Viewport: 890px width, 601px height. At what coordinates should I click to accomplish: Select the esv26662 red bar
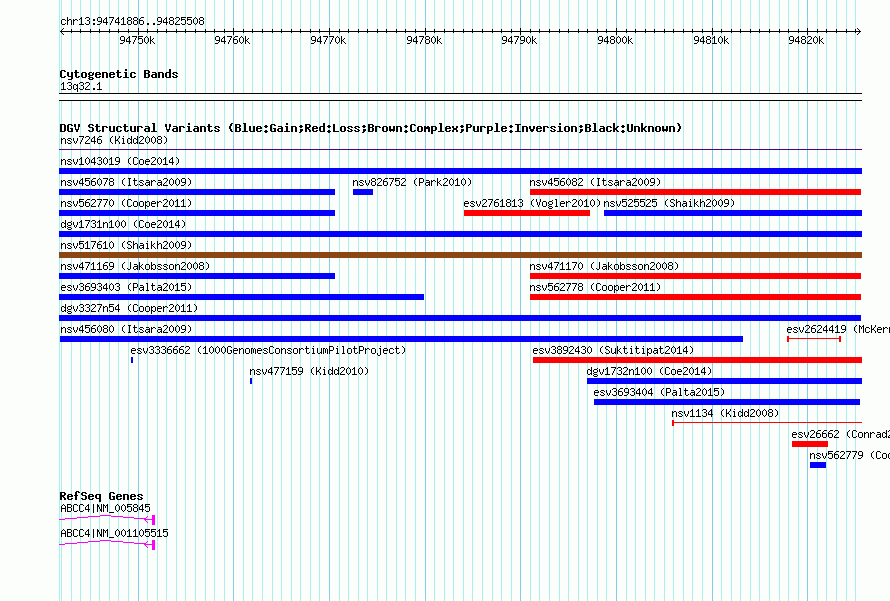(x=810, y=444)
